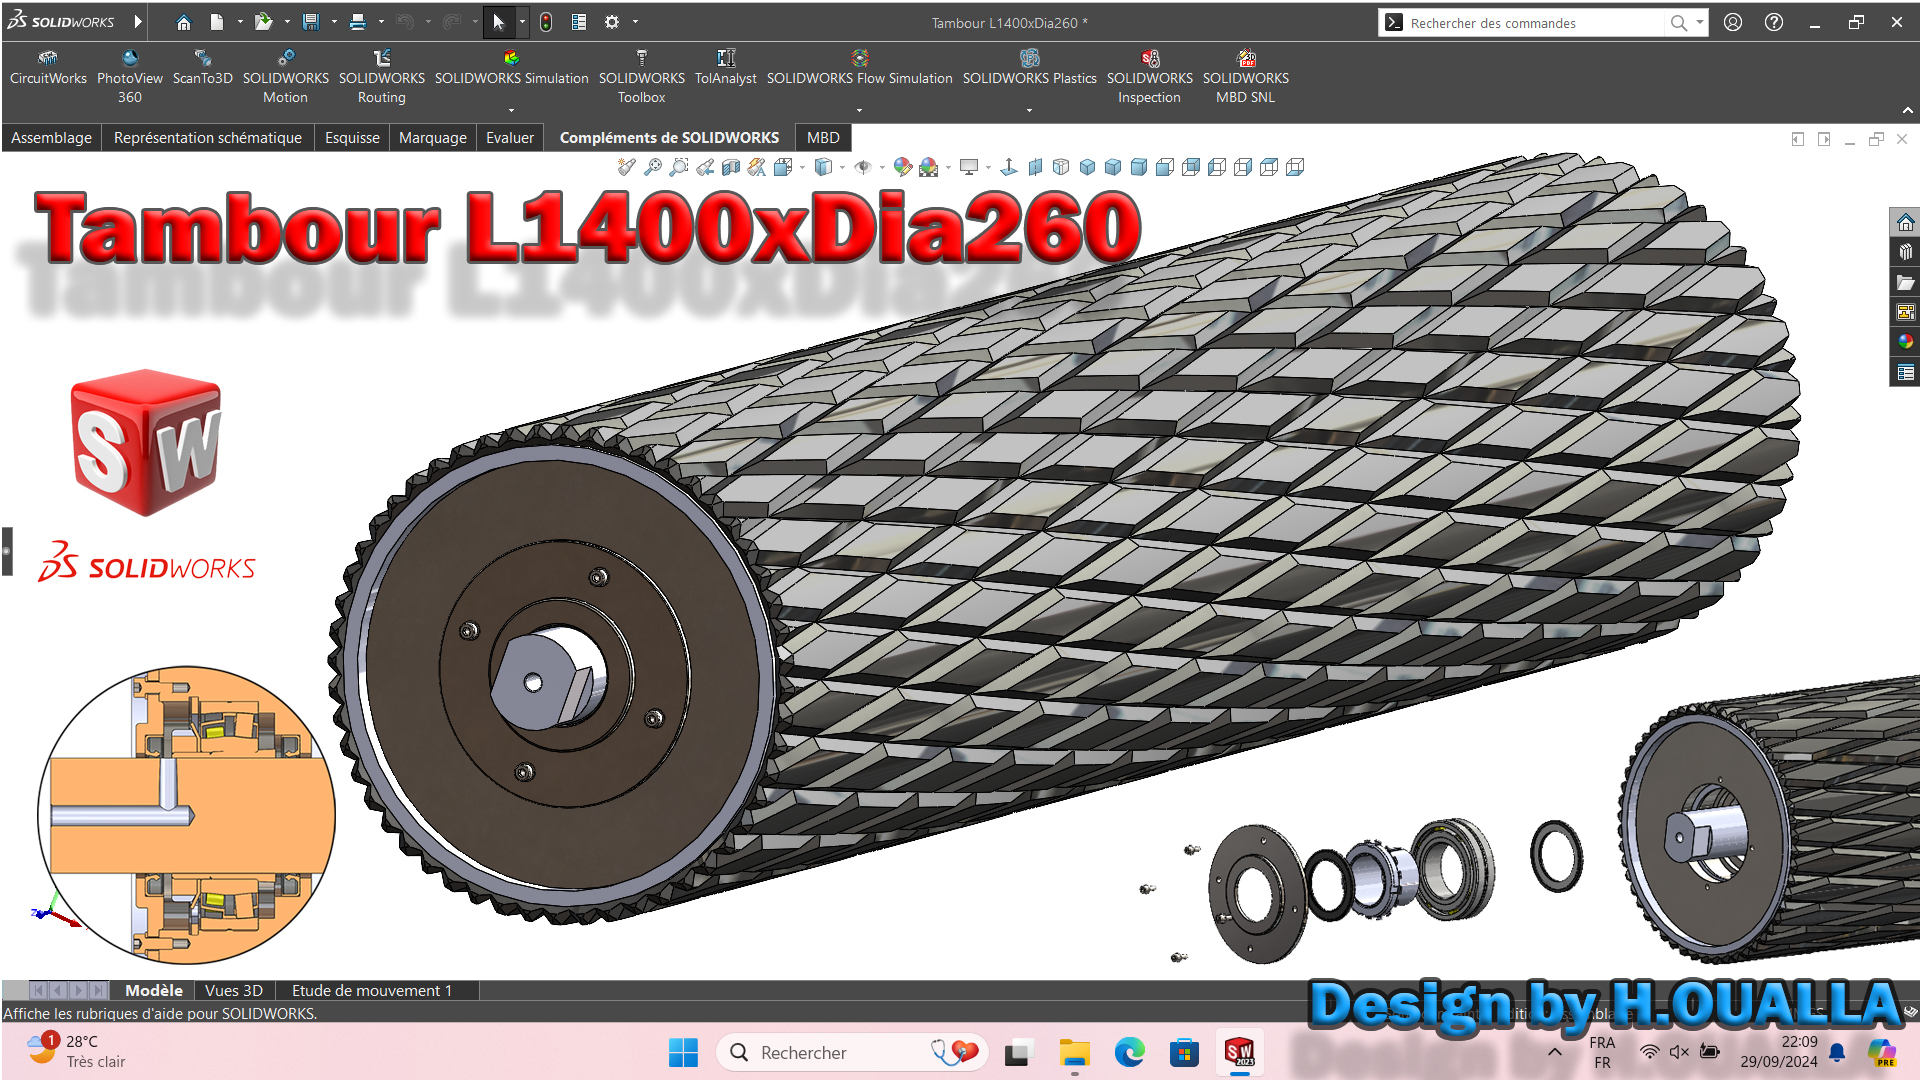1920x1080 pixels.
Task: Open PhotoView 360 add-in
Action: 130,77
